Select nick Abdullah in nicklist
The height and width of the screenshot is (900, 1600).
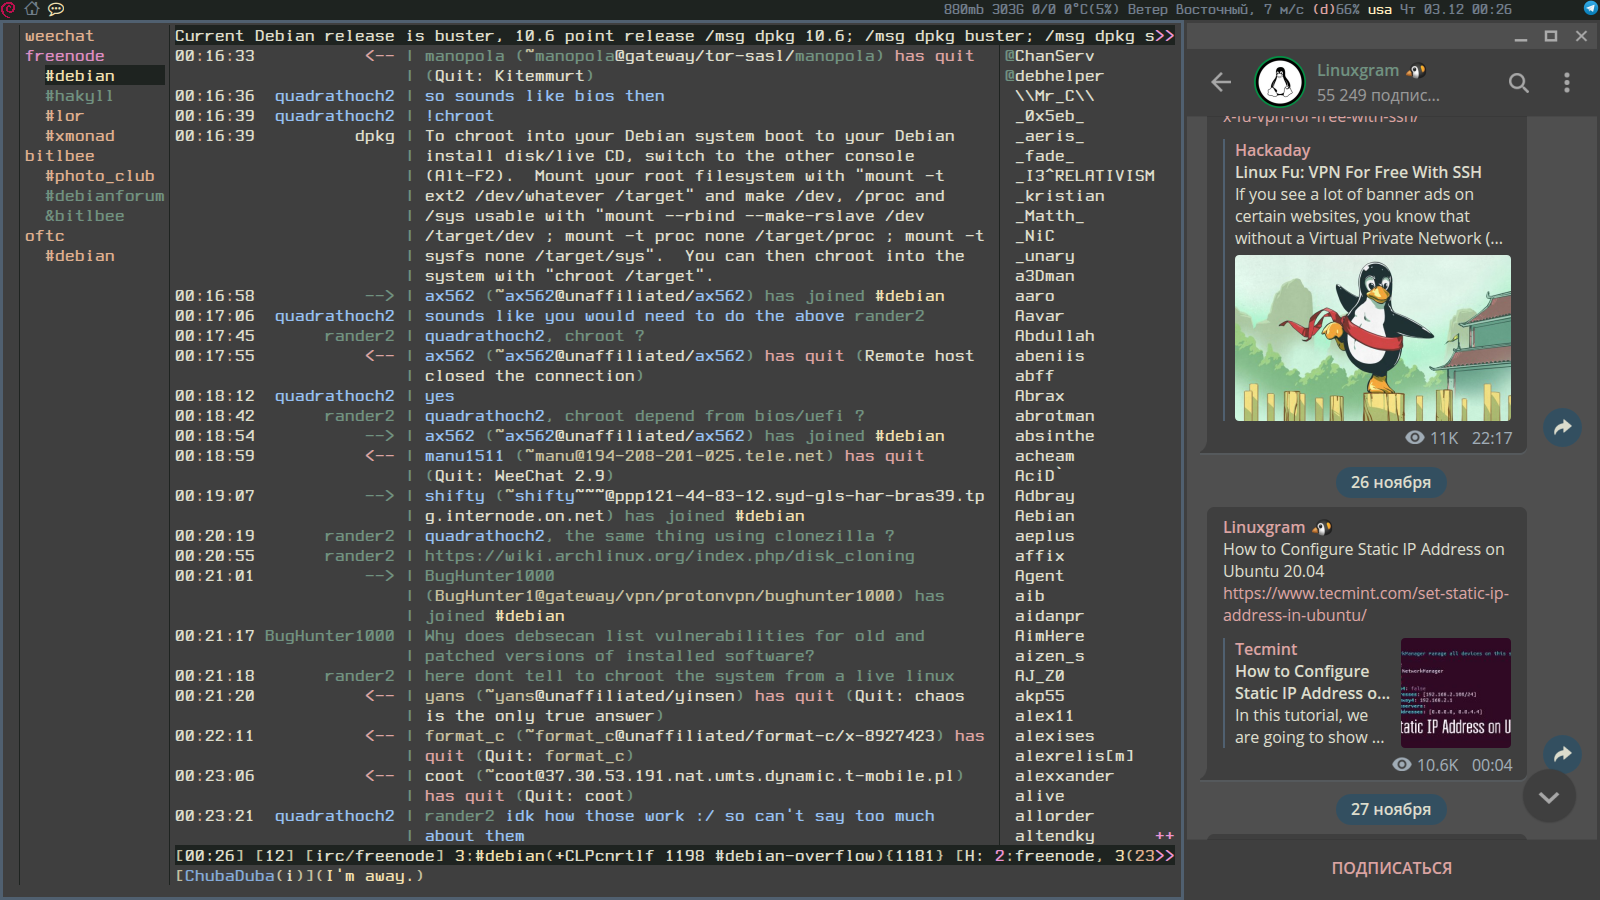coord(1054,336)
